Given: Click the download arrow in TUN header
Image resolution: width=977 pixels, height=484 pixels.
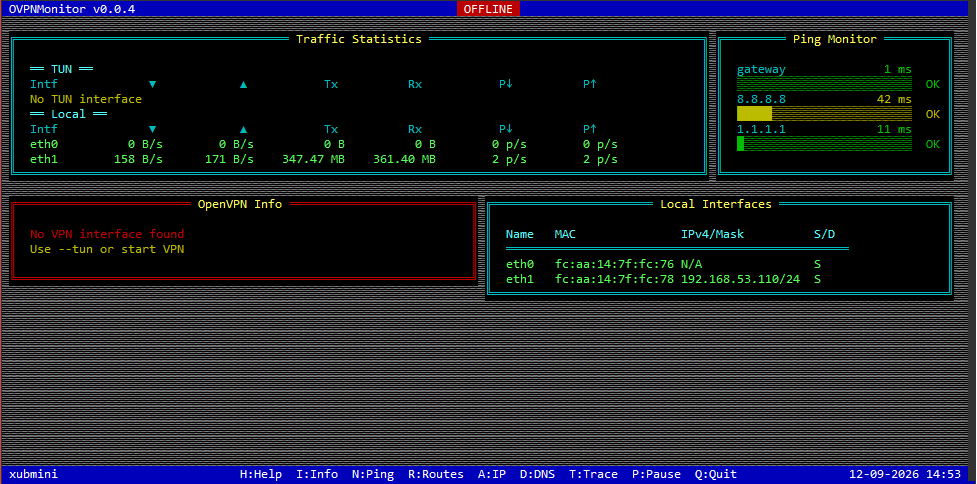Looking at the screenshot, I should click(153, 84).
